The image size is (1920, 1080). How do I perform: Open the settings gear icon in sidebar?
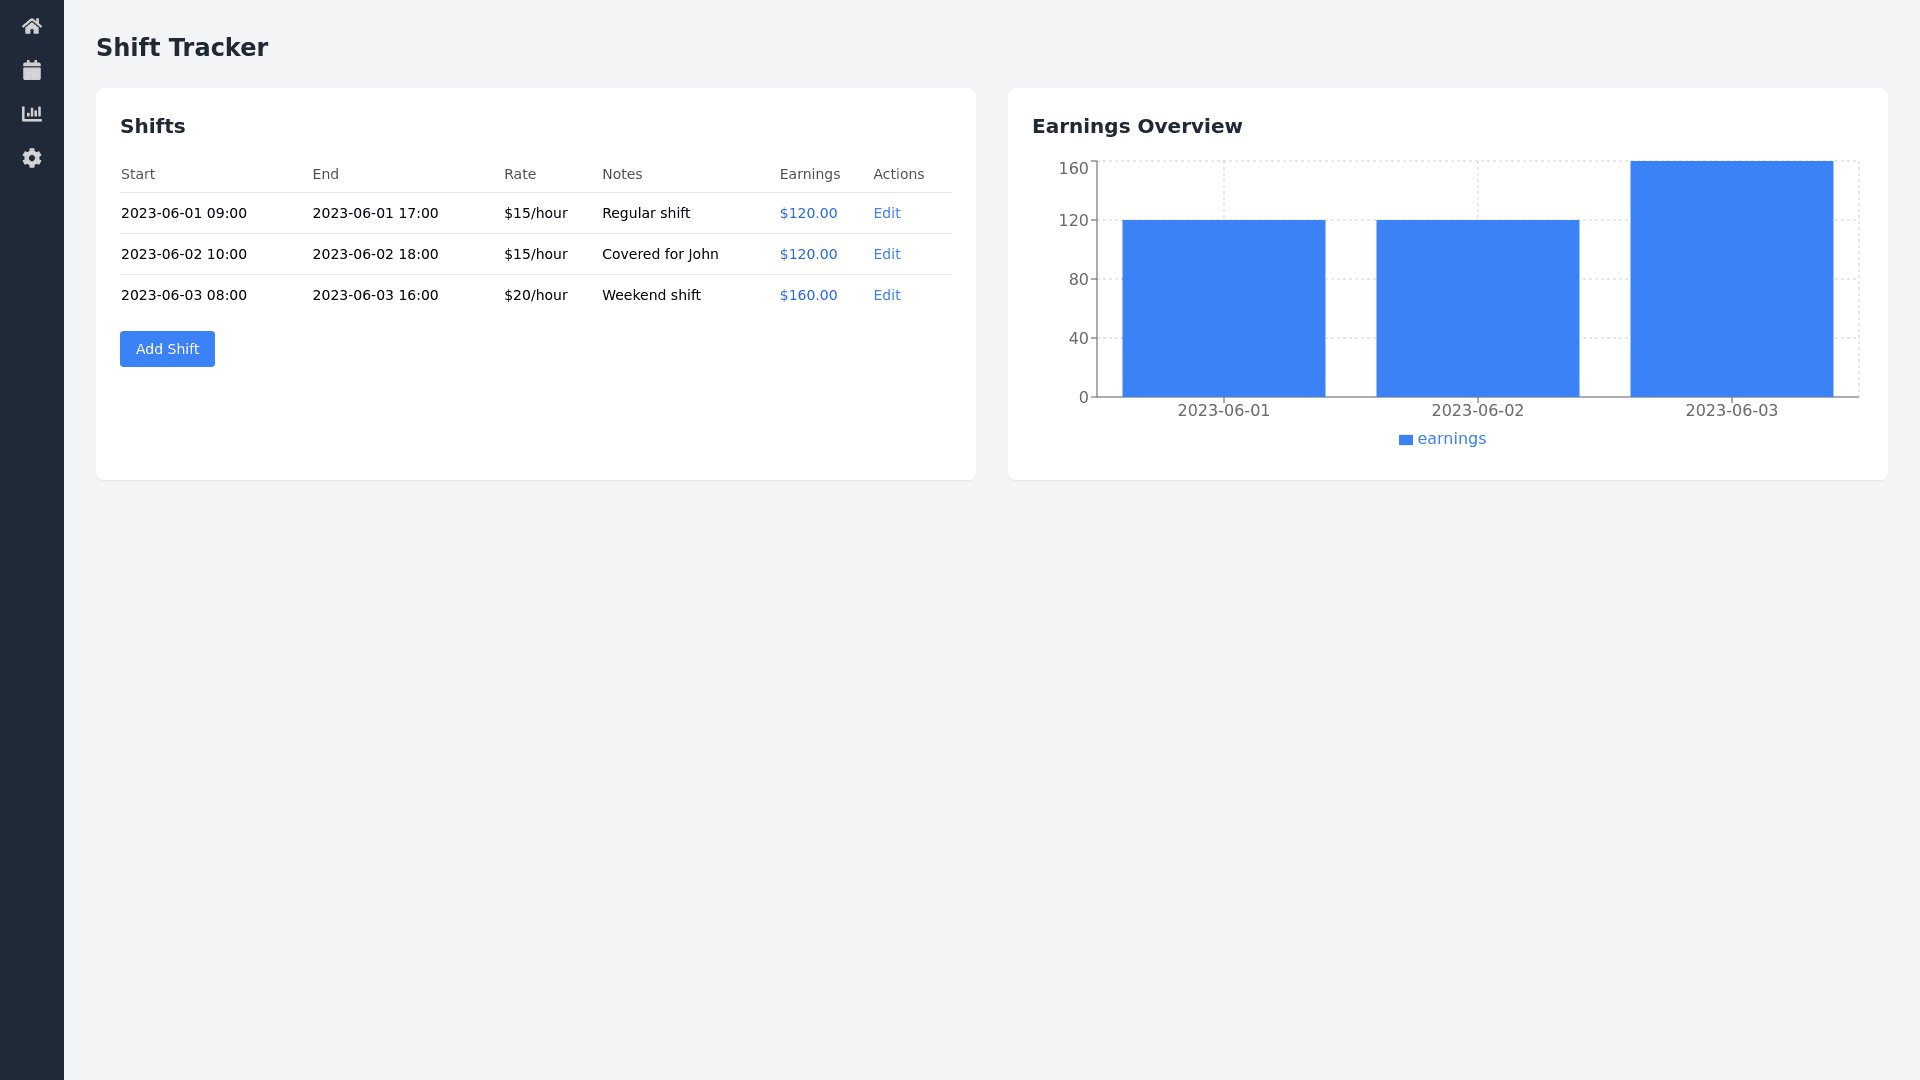[32, 158]
